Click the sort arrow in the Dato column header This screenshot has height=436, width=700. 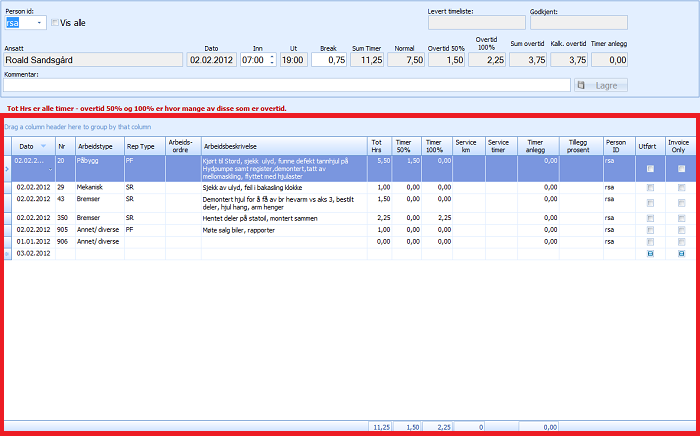click(x=43, y=146)
